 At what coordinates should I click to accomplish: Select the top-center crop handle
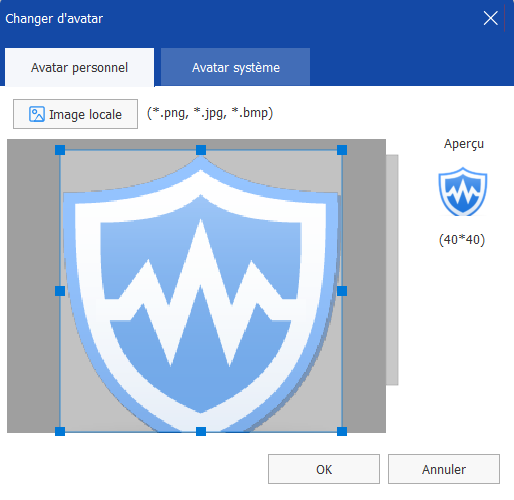(x=201, y=150)
